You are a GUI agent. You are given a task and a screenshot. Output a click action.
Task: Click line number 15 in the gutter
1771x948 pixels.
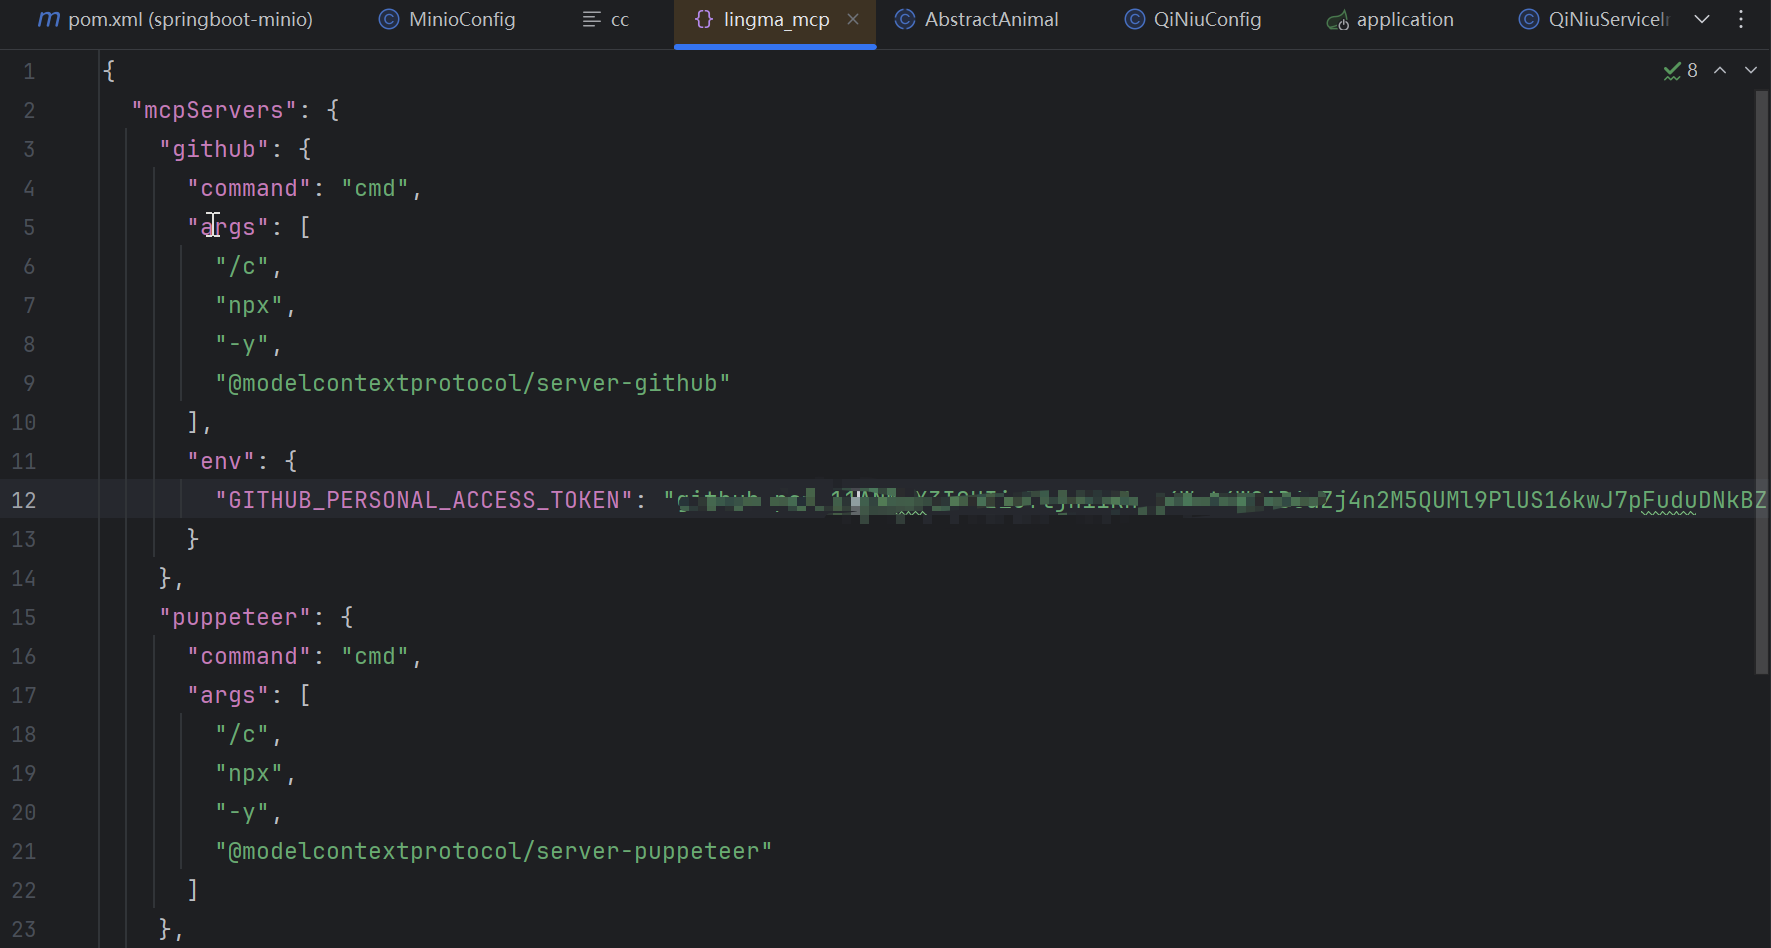24,617
